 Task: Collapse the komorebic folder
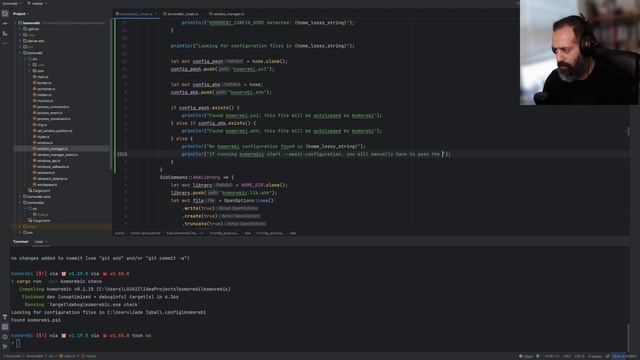pos(20,202)
